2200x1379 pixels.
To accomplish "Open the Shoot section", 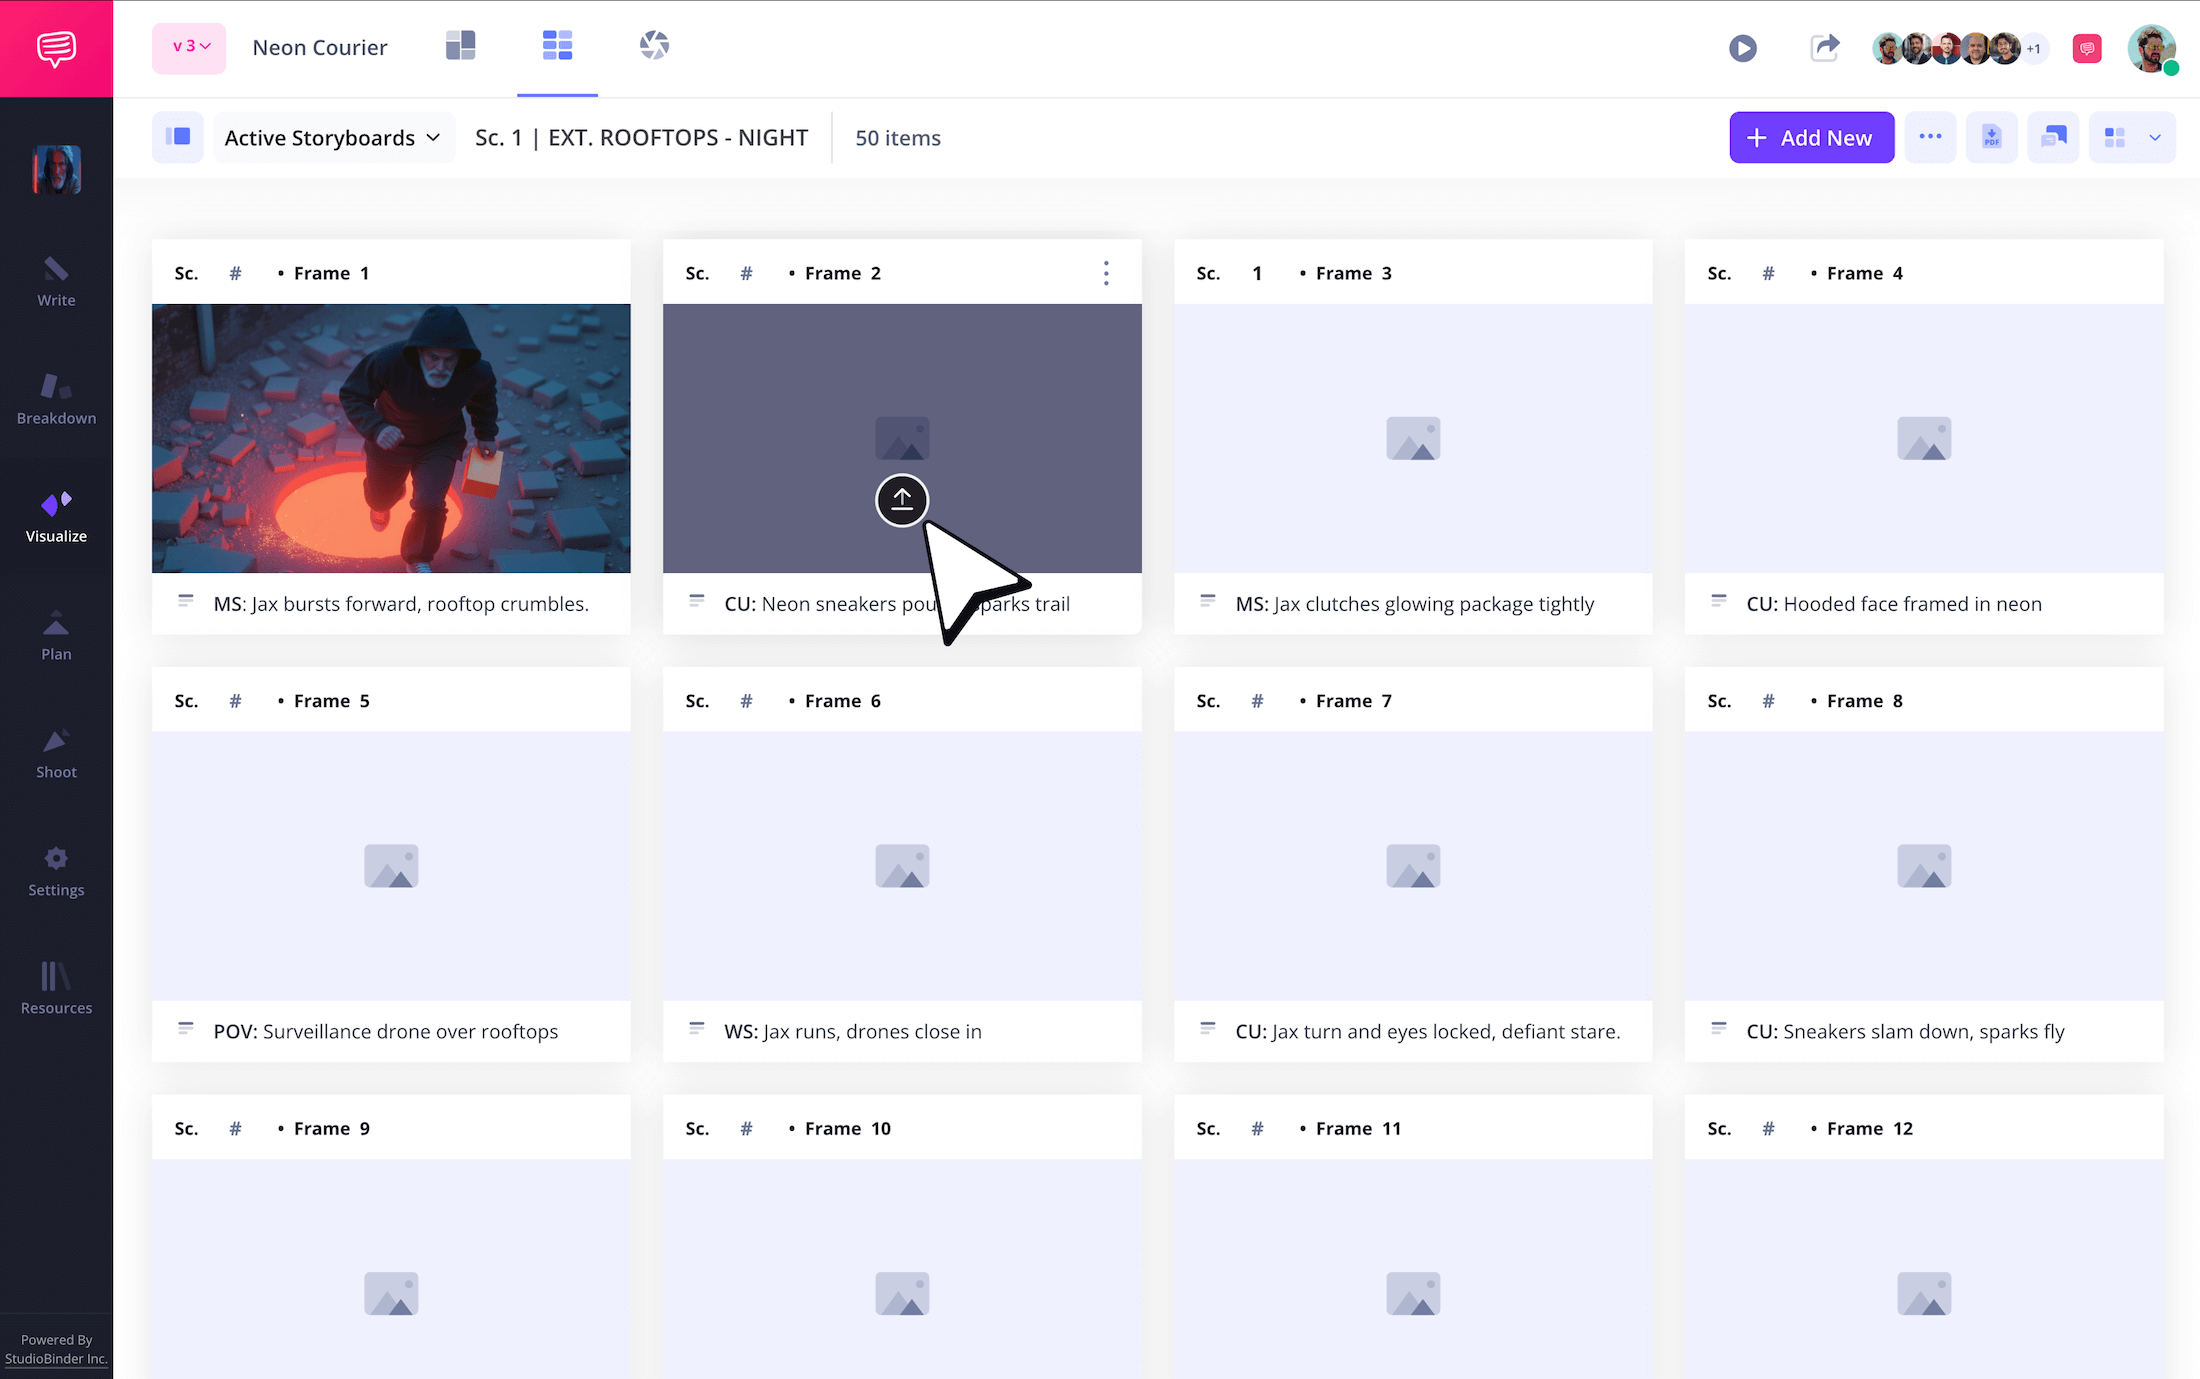I will [x=56, y=753].
